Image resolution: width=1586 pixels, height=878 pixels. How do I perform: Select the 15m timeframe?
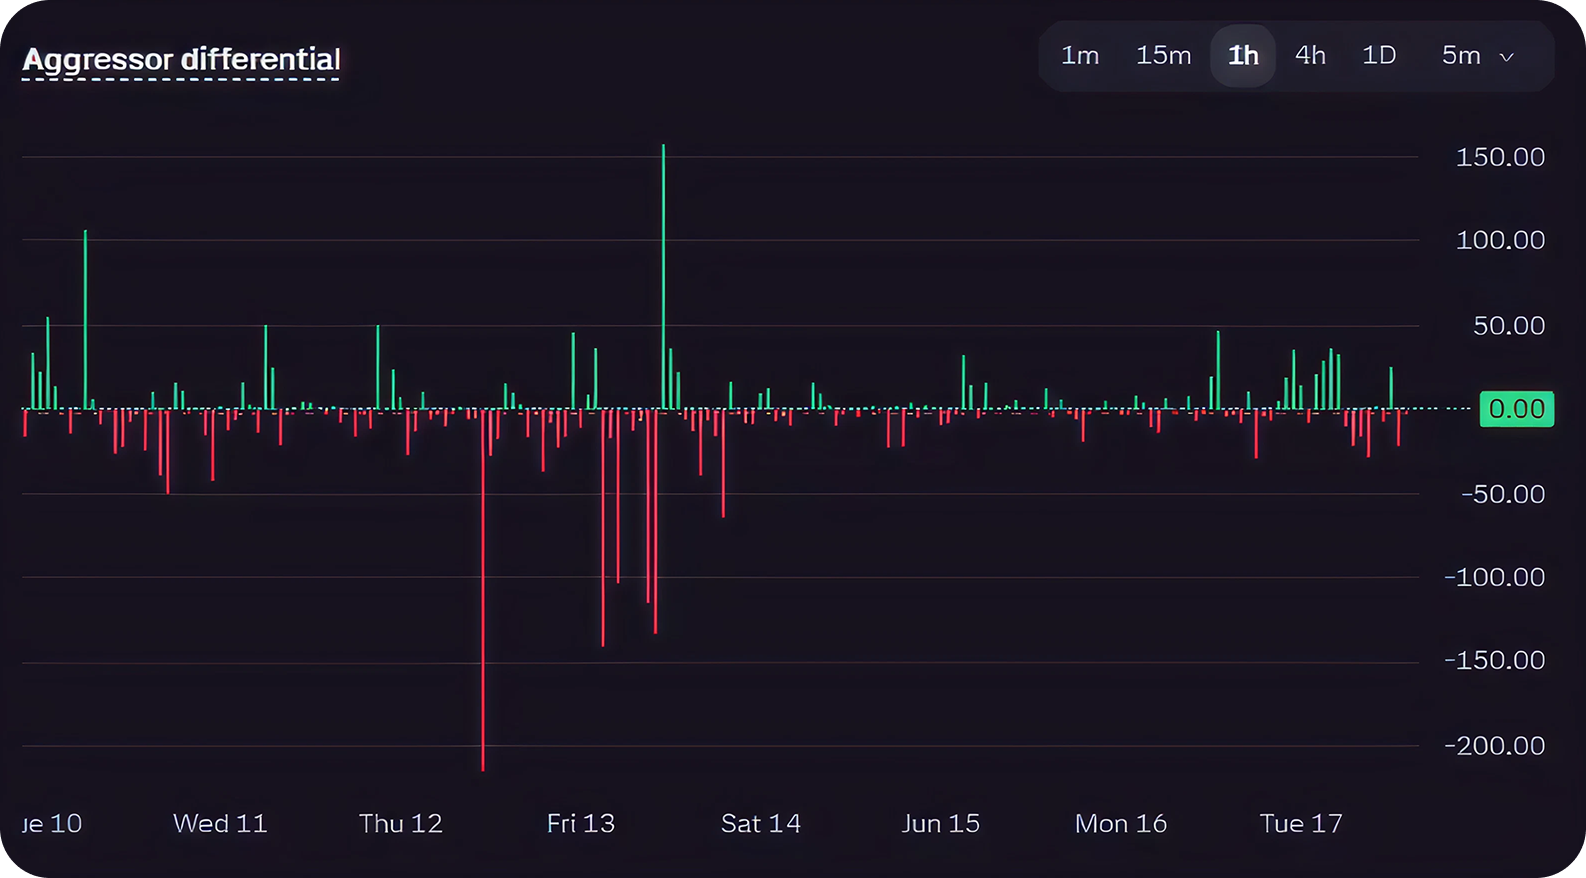point(1163,56)
